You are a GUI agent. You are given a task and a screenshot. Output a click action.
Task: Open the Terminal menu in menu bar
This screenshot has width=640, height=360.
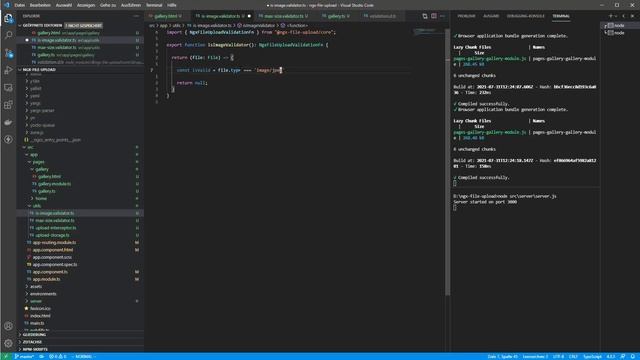pos(154,5)
